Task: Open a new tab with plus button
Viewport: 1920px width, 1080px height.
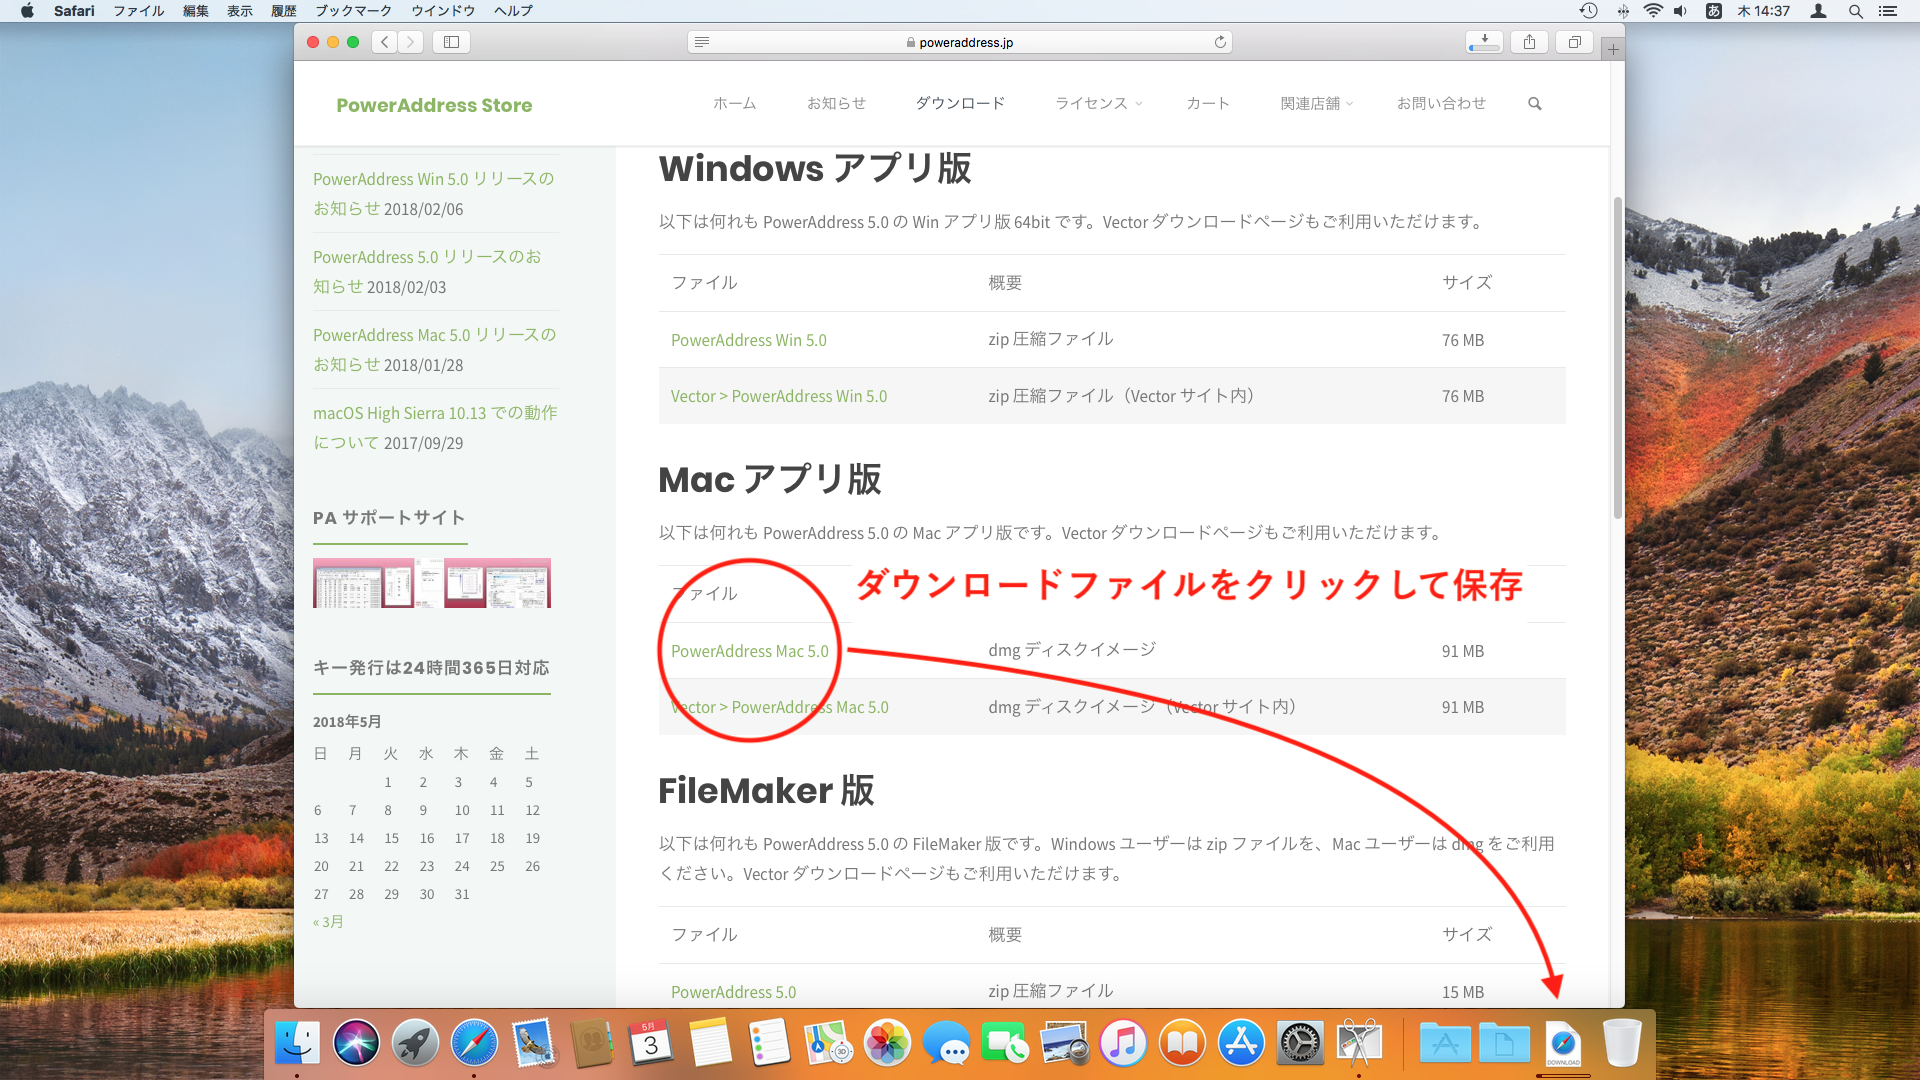Action: tap(1612, 49)
